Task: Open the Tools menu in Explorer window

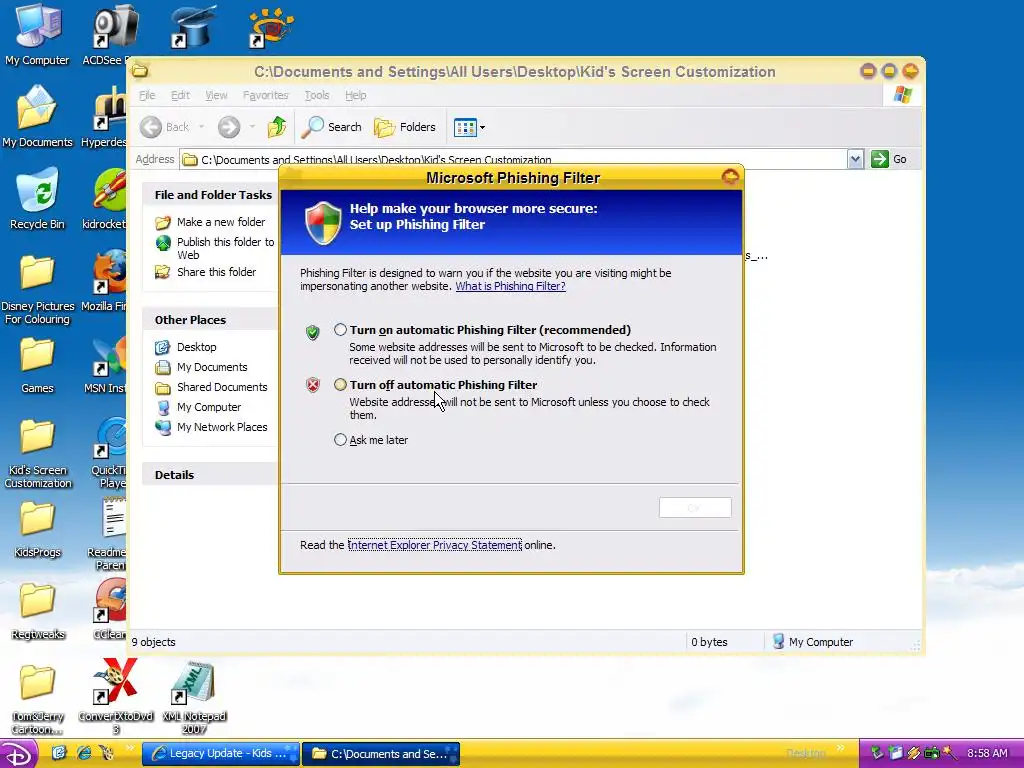Action: point(317,95)
